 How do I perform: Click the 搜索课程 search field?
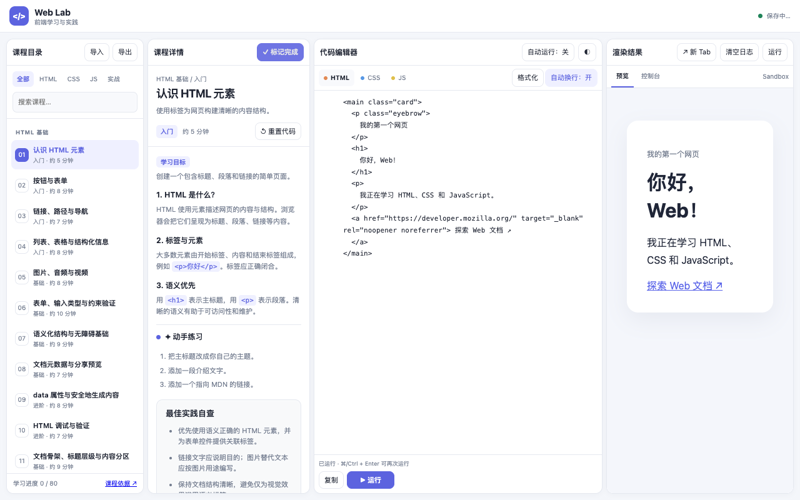75,102
